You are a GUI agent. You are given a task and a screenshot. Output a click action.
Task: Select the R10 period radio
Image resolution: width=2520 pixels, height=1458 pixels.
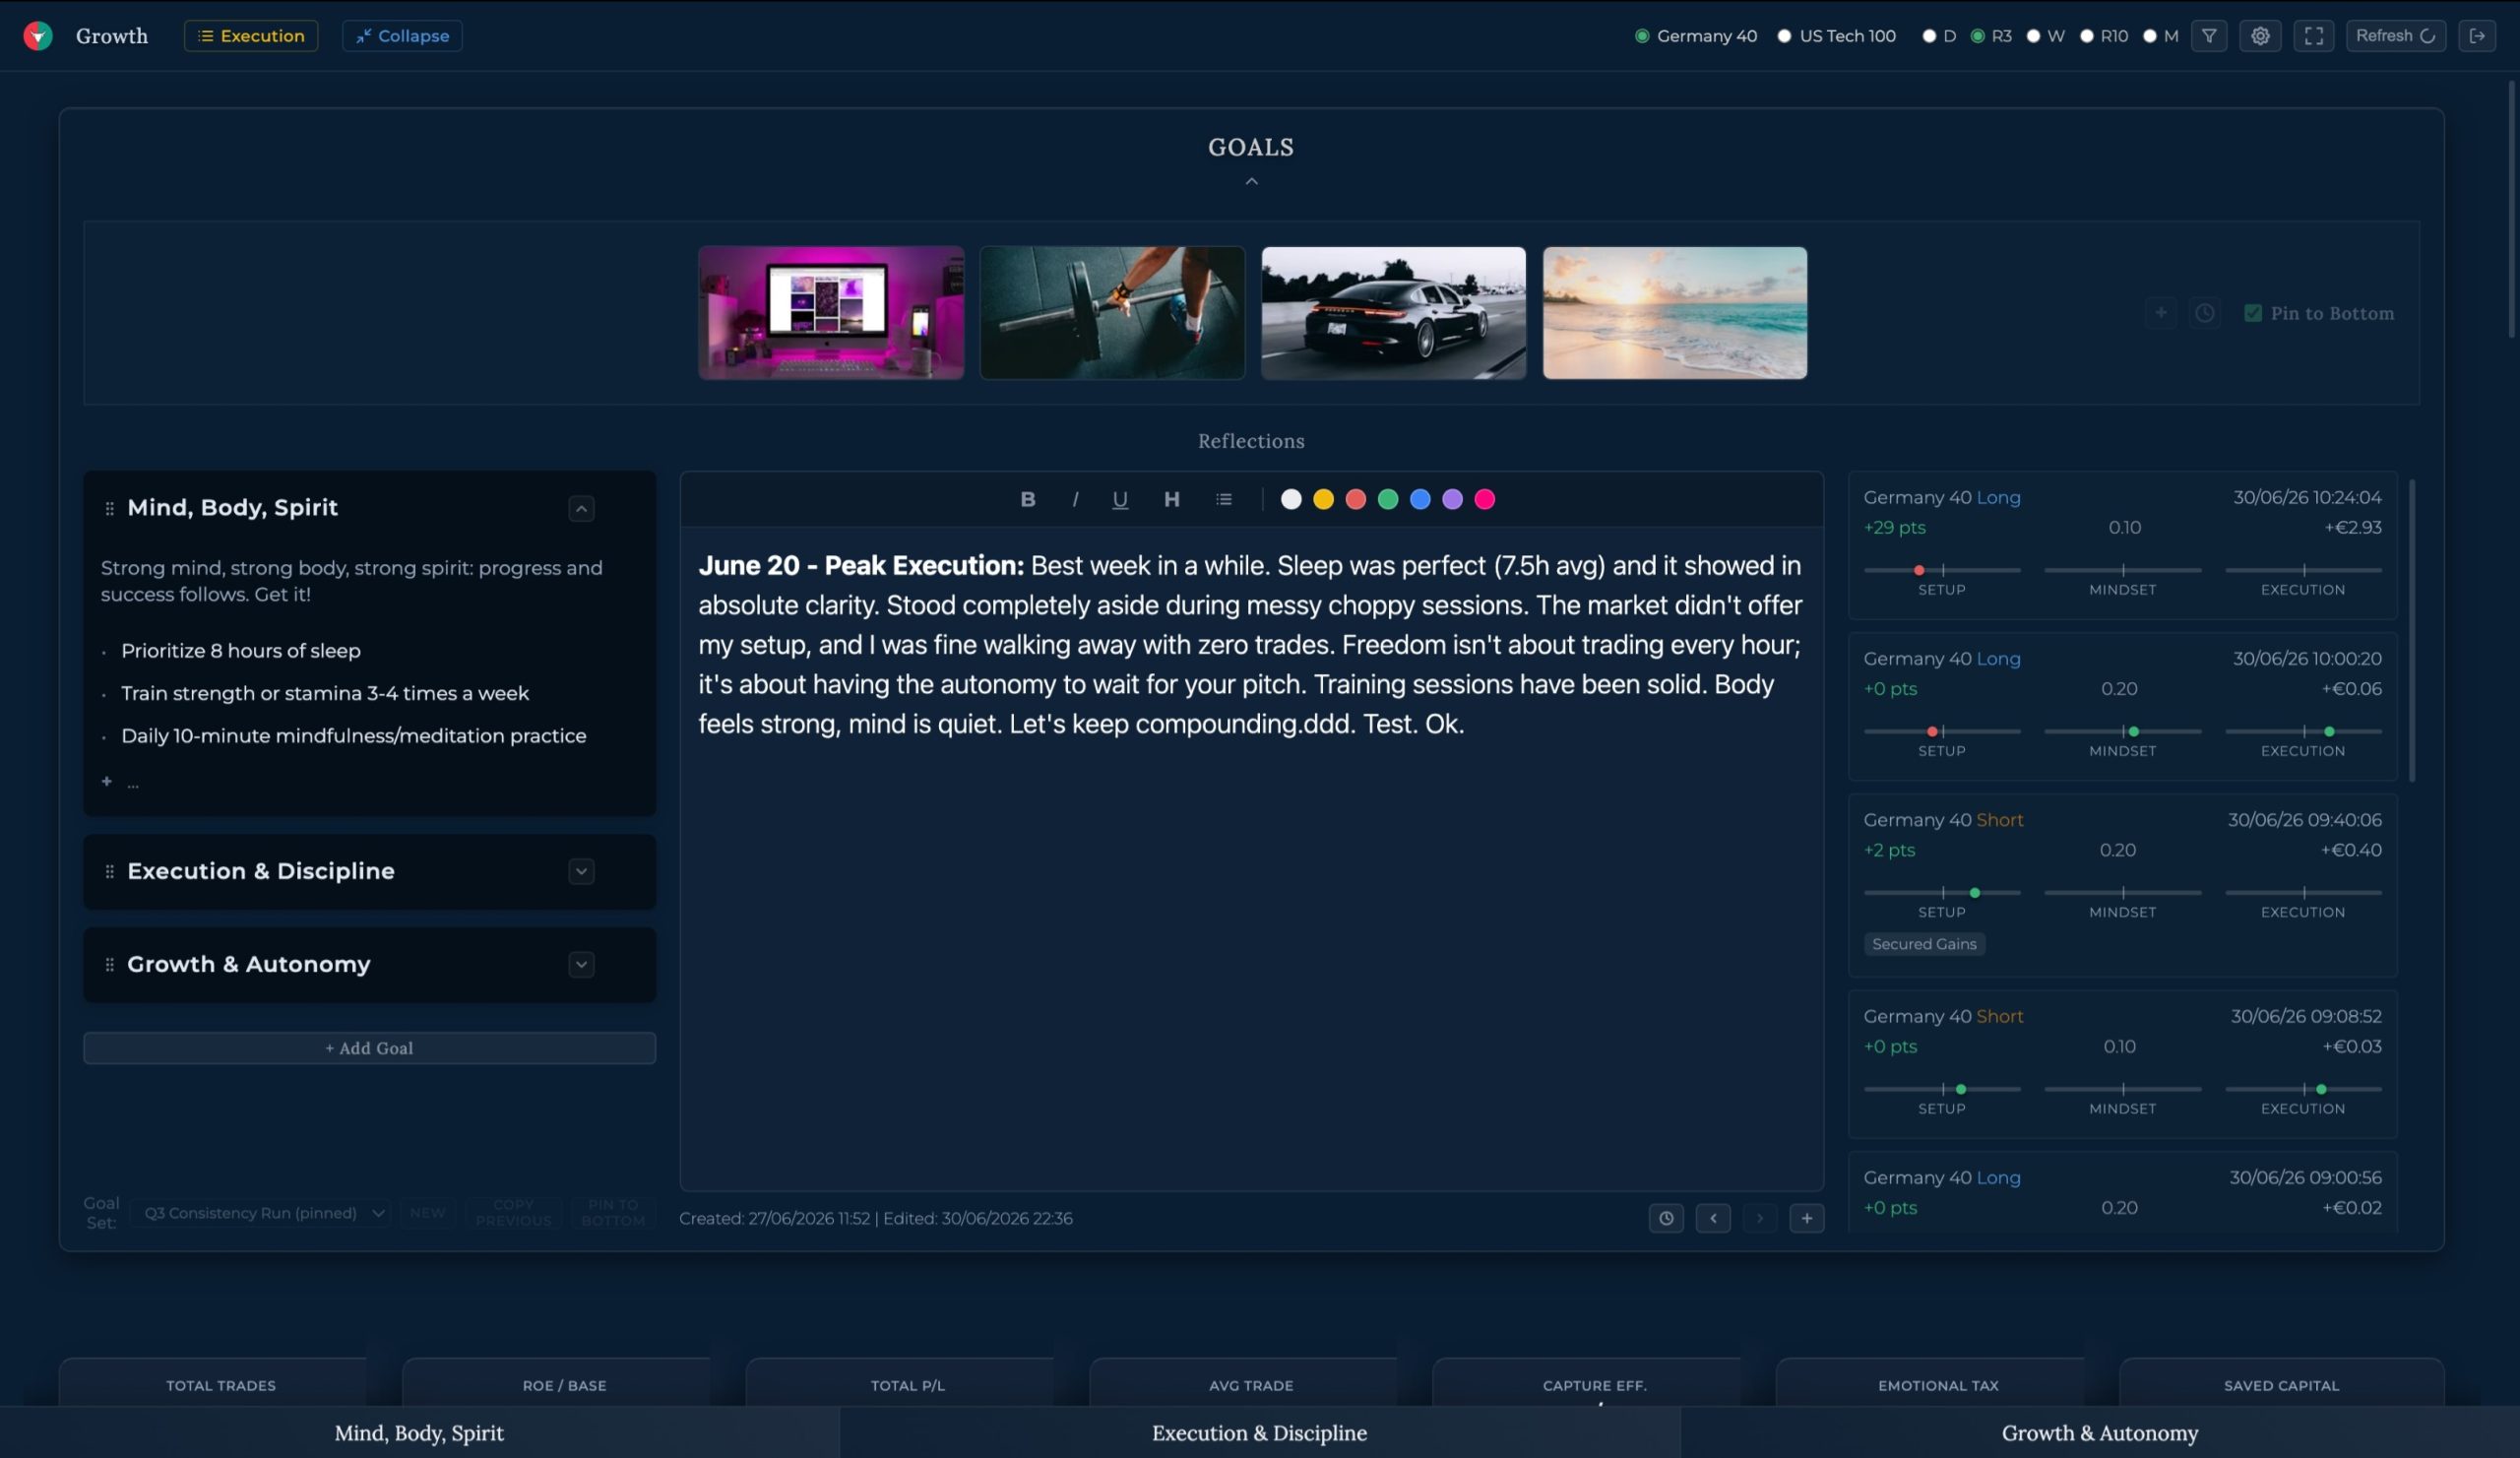click(2087, 36)
